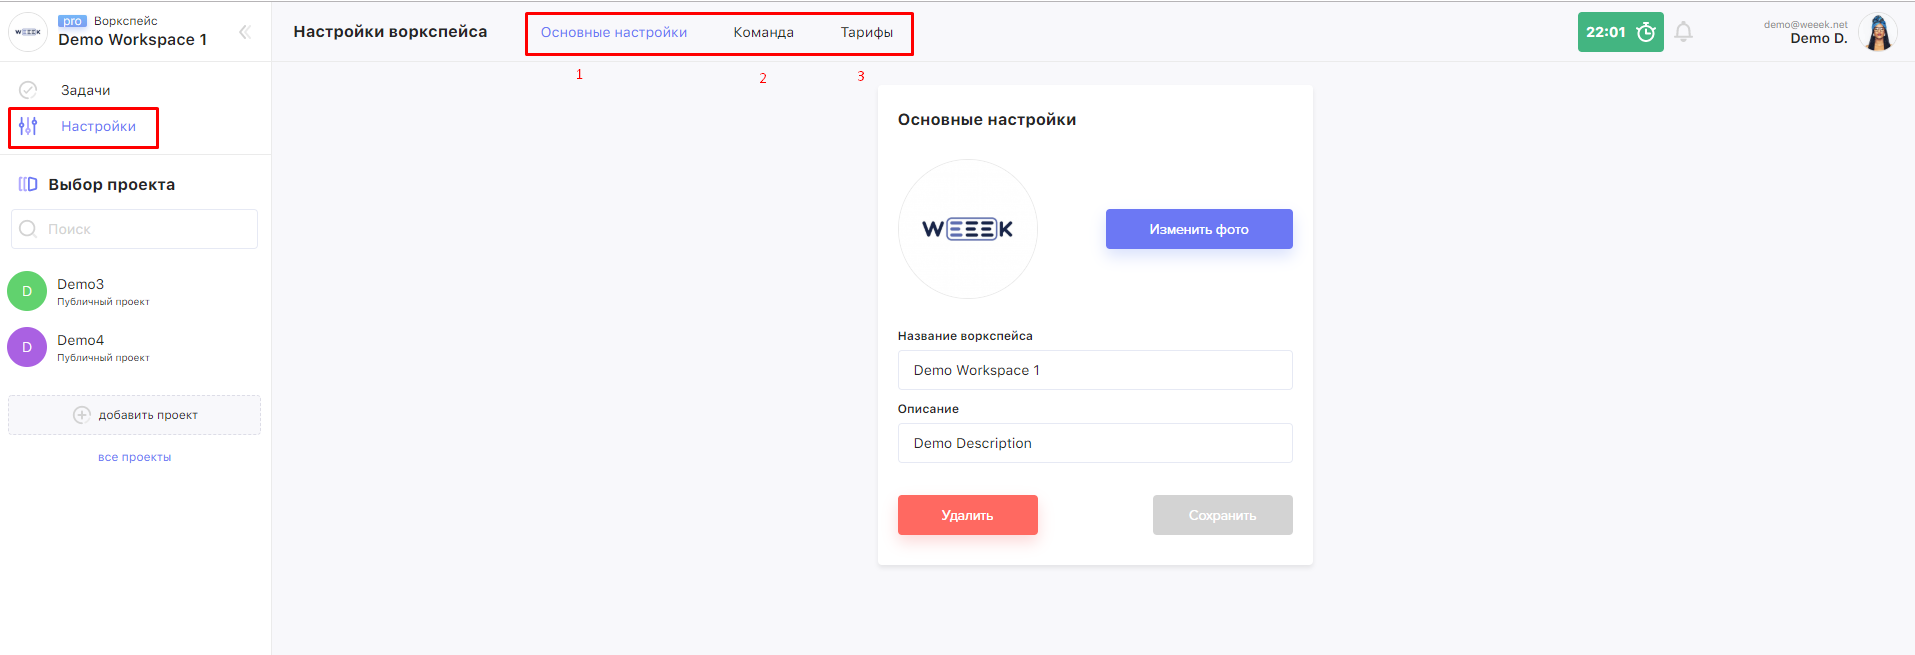Click the search magnifier icon

pyautogui.click(x=28, y=229)
